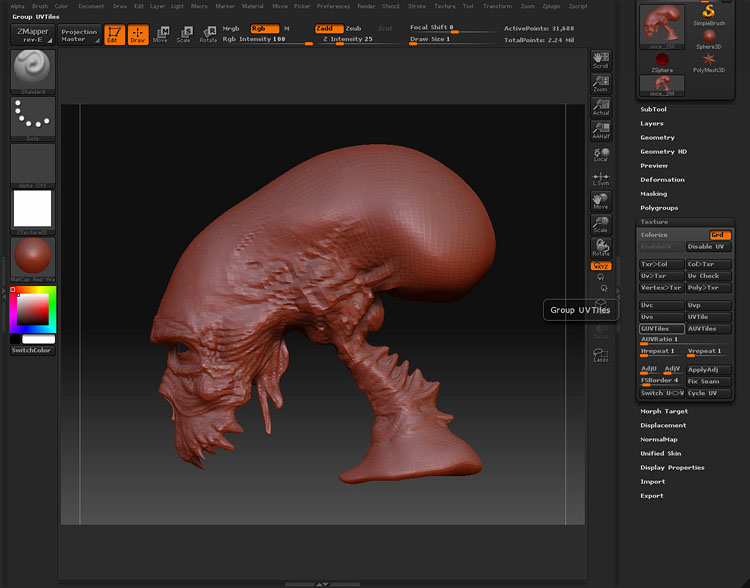This screenshot has height=588, width=750.
Task: Open the Texture menu
Action: tap(444, 6)
